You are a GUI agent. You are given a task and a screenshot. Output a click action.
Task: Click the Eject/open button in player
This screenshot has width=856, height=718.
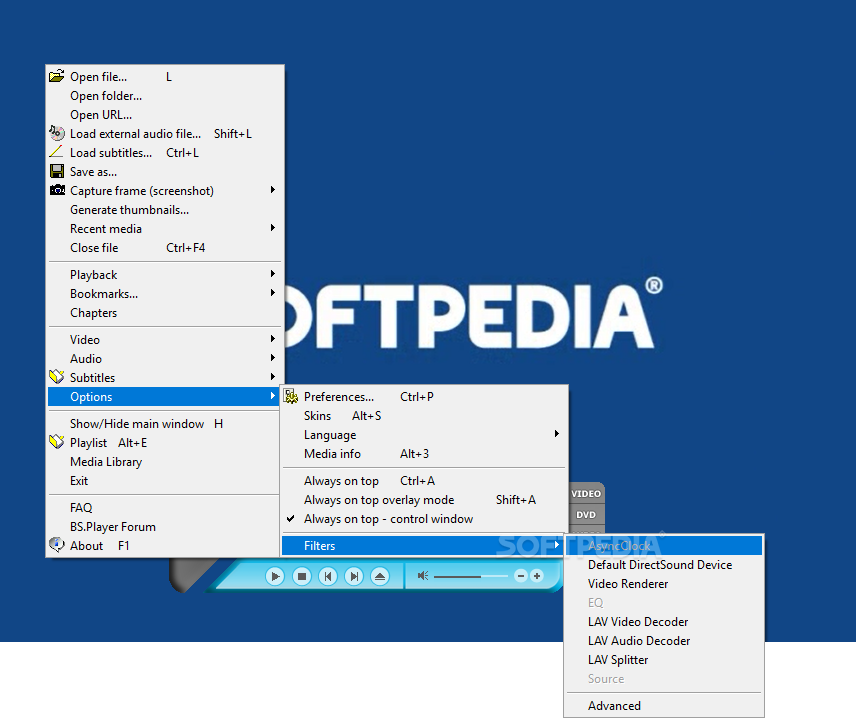[380, 576]
